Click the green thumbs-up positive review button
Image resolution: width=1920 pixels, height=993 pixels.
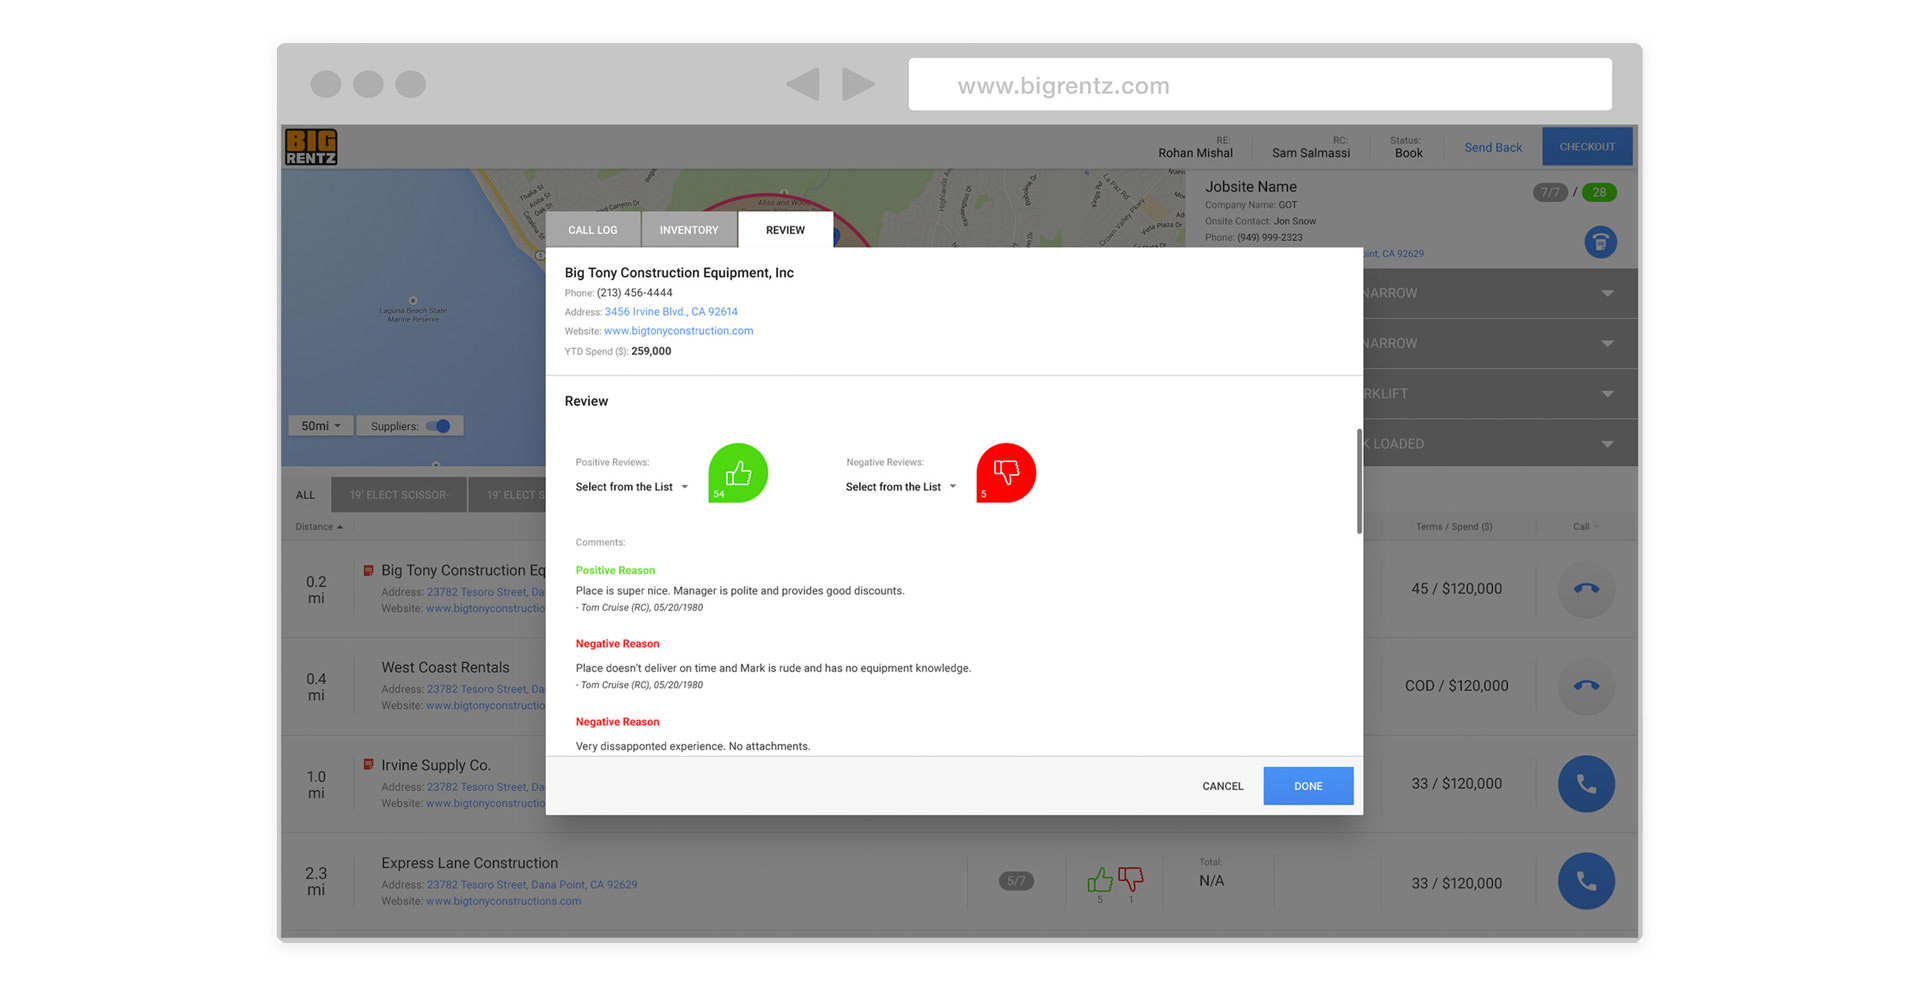738,473
